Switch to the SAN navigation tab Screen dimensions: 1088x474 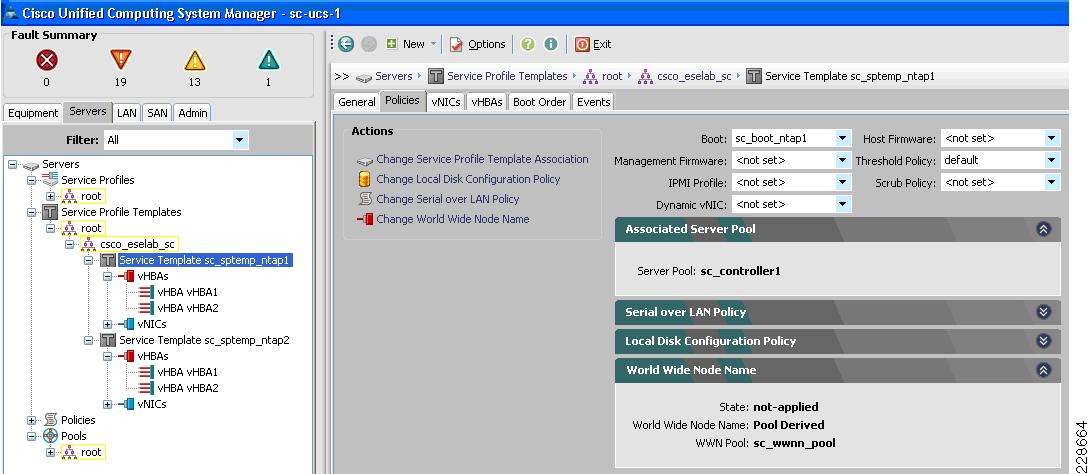click(x=158, y=112)
